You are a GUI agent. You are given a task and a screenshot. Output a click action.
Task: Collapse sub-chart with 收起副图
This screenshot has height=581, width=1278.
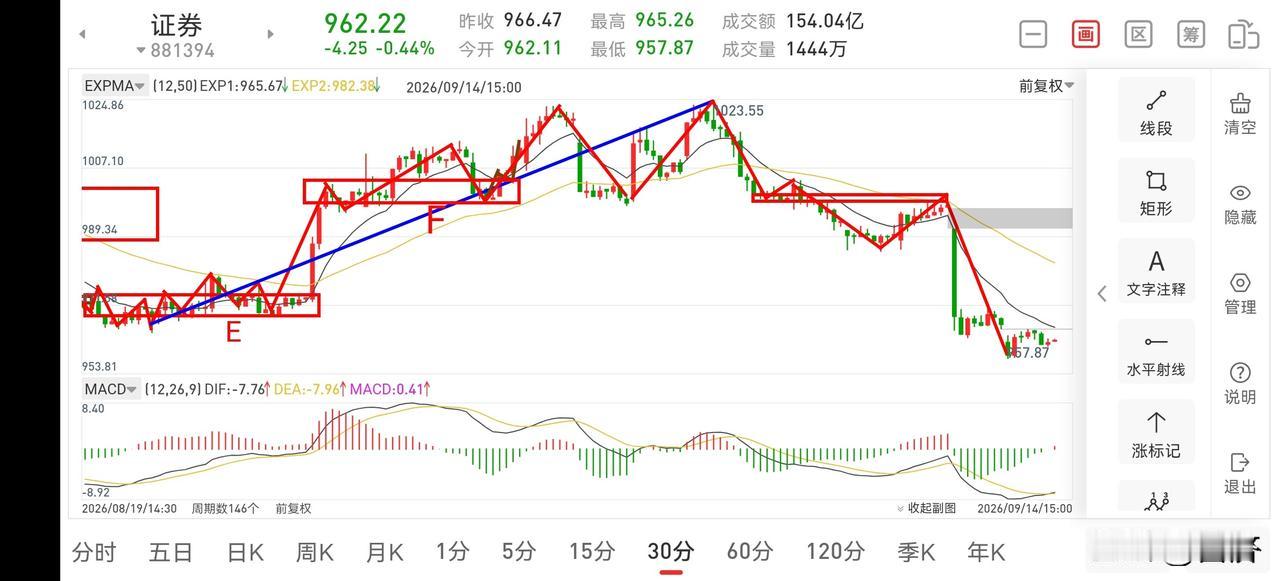[926, 508]
